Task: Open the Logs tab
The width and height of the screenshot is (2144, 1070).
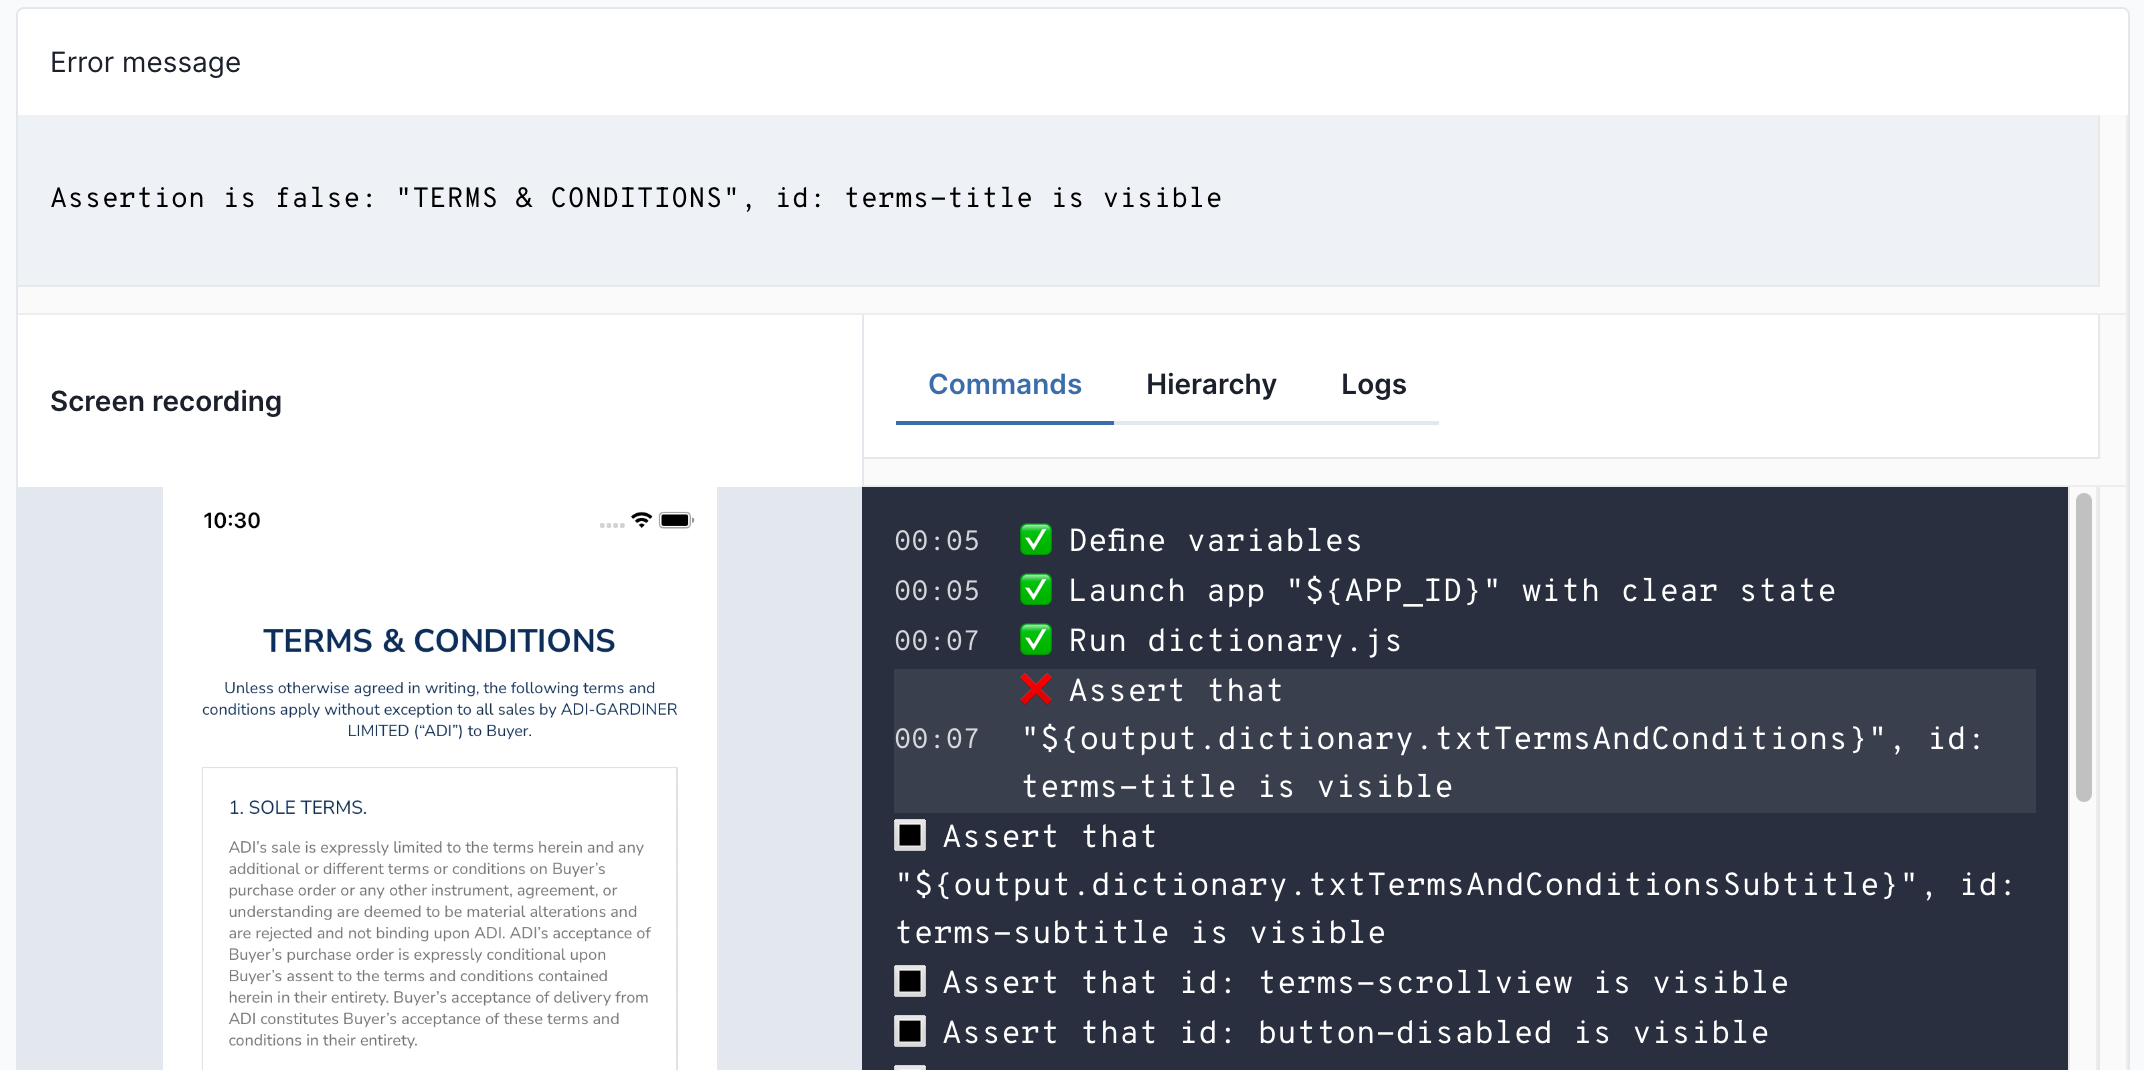Action: [x=1374, y=384]
